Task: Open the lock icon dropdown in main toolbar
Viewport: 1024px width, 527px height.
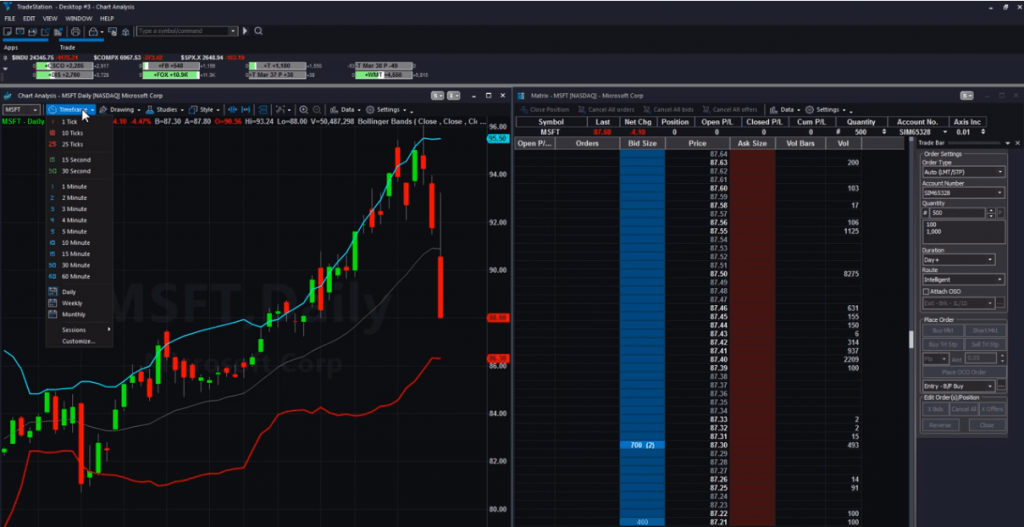Action: click(95, 31)
